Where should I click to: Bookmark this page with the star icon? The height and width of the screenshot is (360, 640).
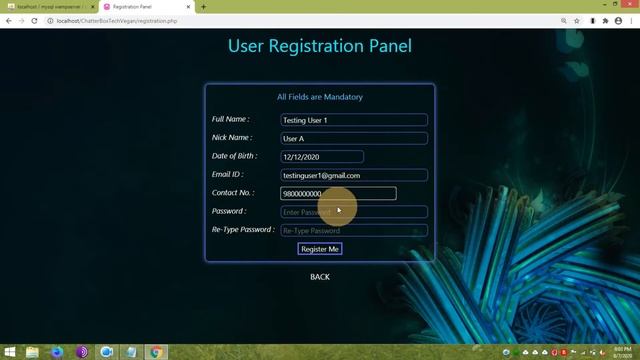tap(577, 21)
